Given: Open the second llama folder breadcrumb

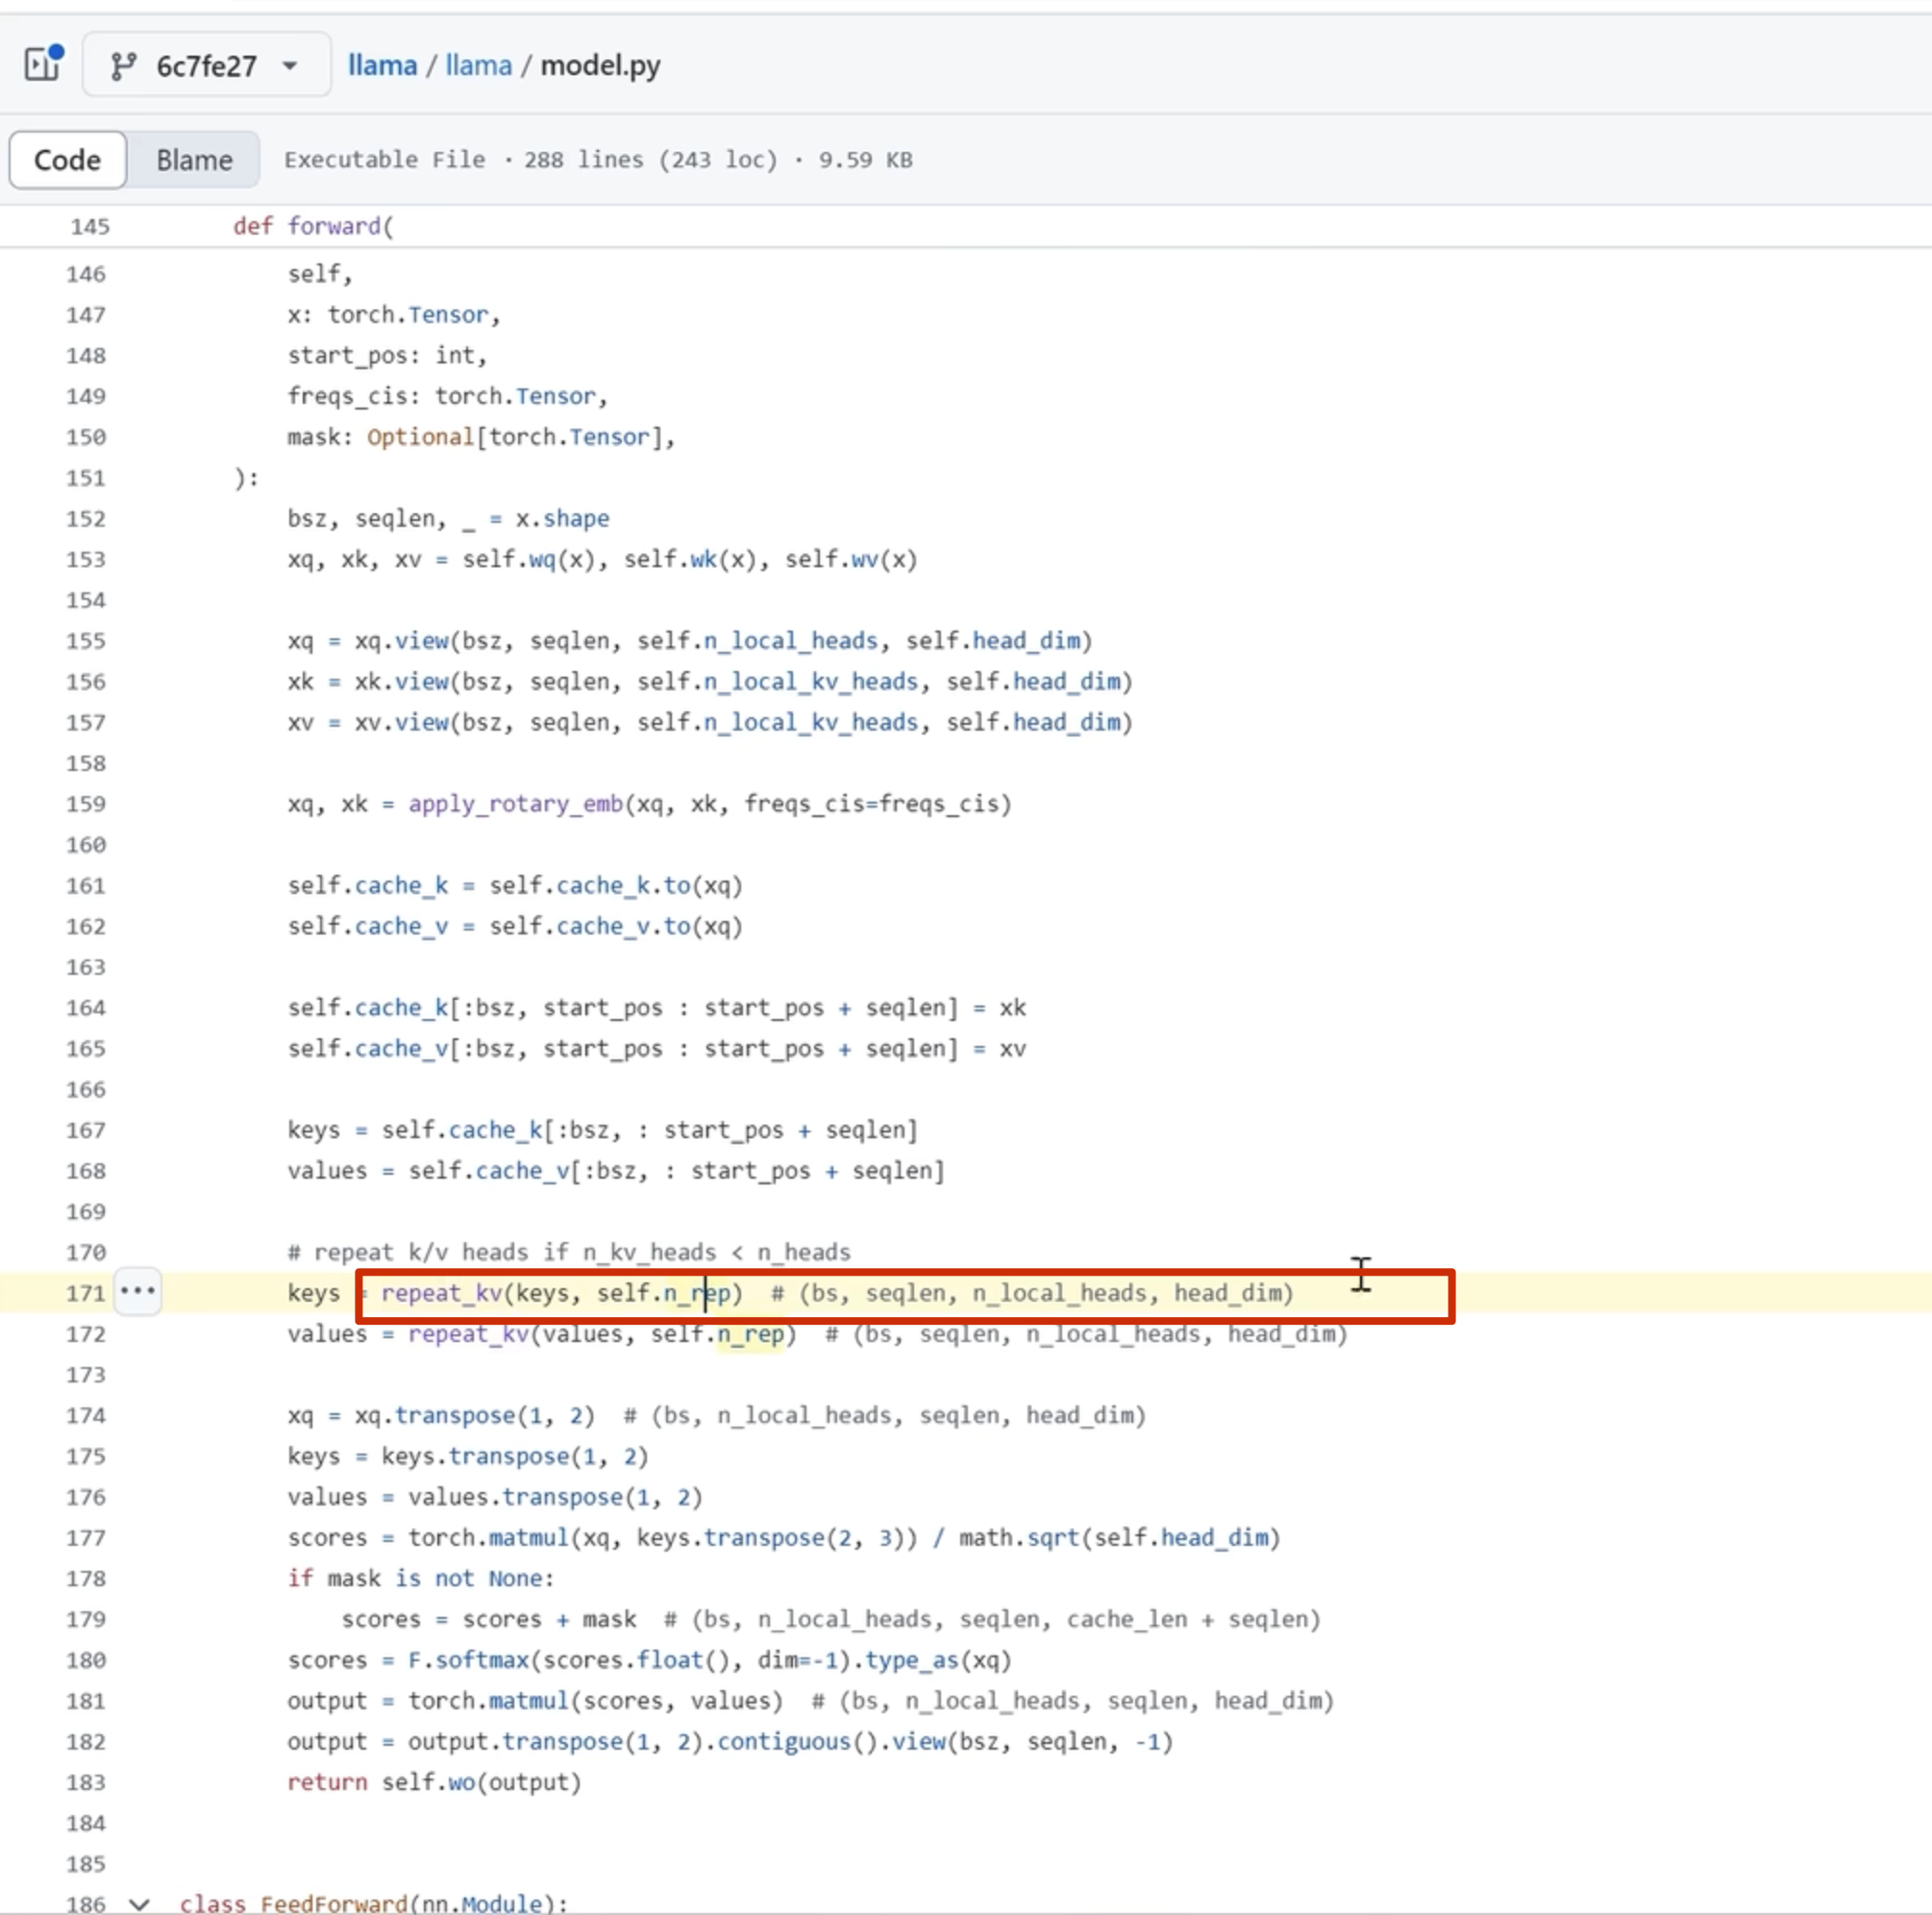Looking at the screenshot, I should tap(478, 66).
